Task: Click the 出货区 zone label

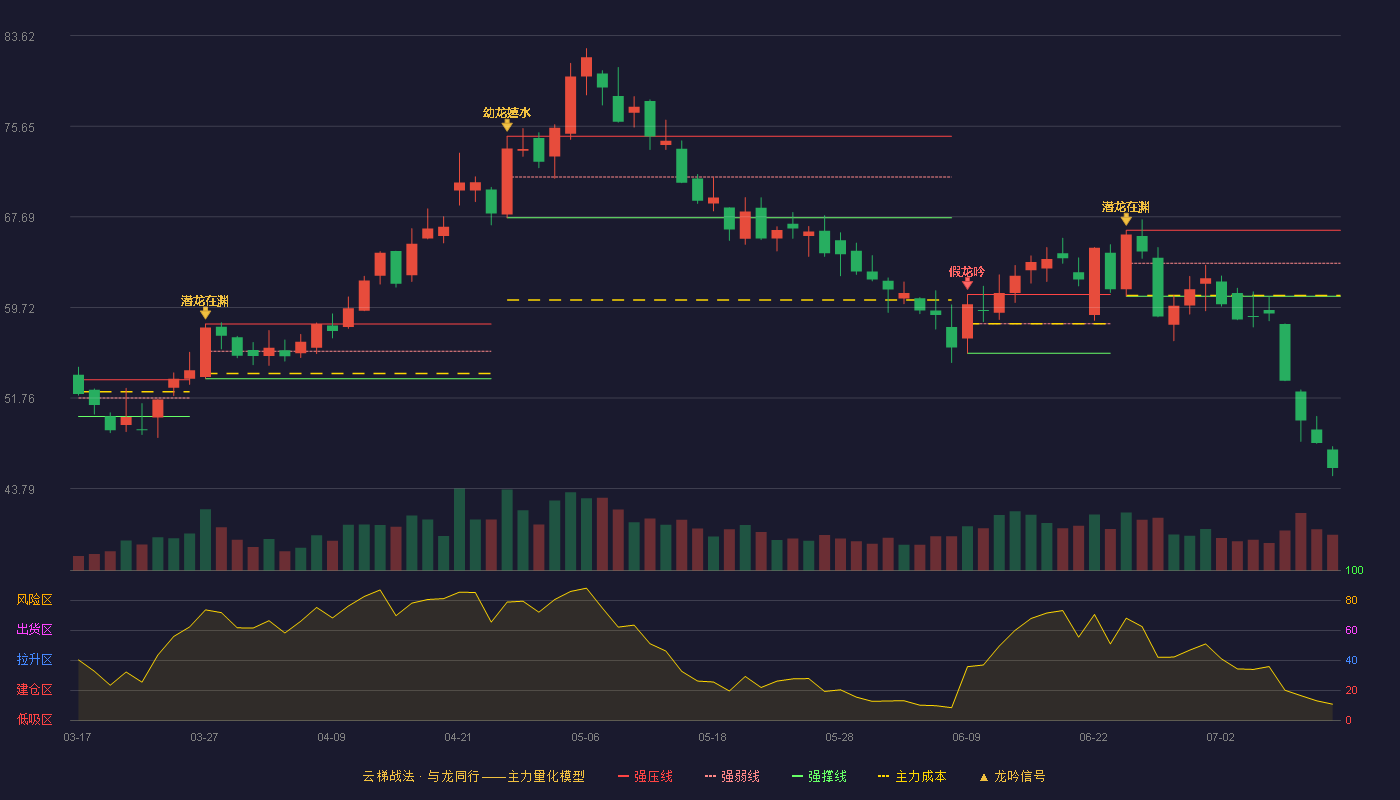Action: pos(34,630)
